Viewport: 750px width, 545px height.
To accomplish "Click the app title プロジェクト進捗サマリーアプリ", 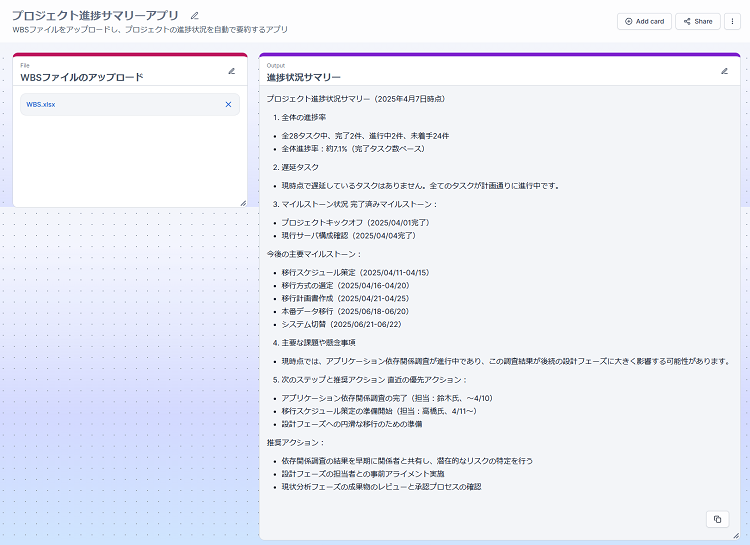I will (95, 15).
